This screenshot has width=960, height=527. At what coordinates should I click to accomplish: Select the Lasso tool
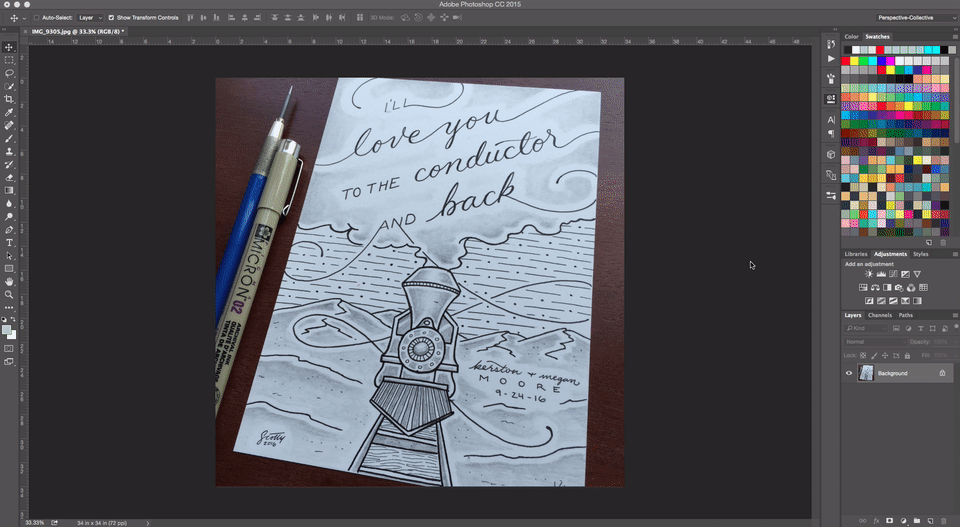[9, 73]
